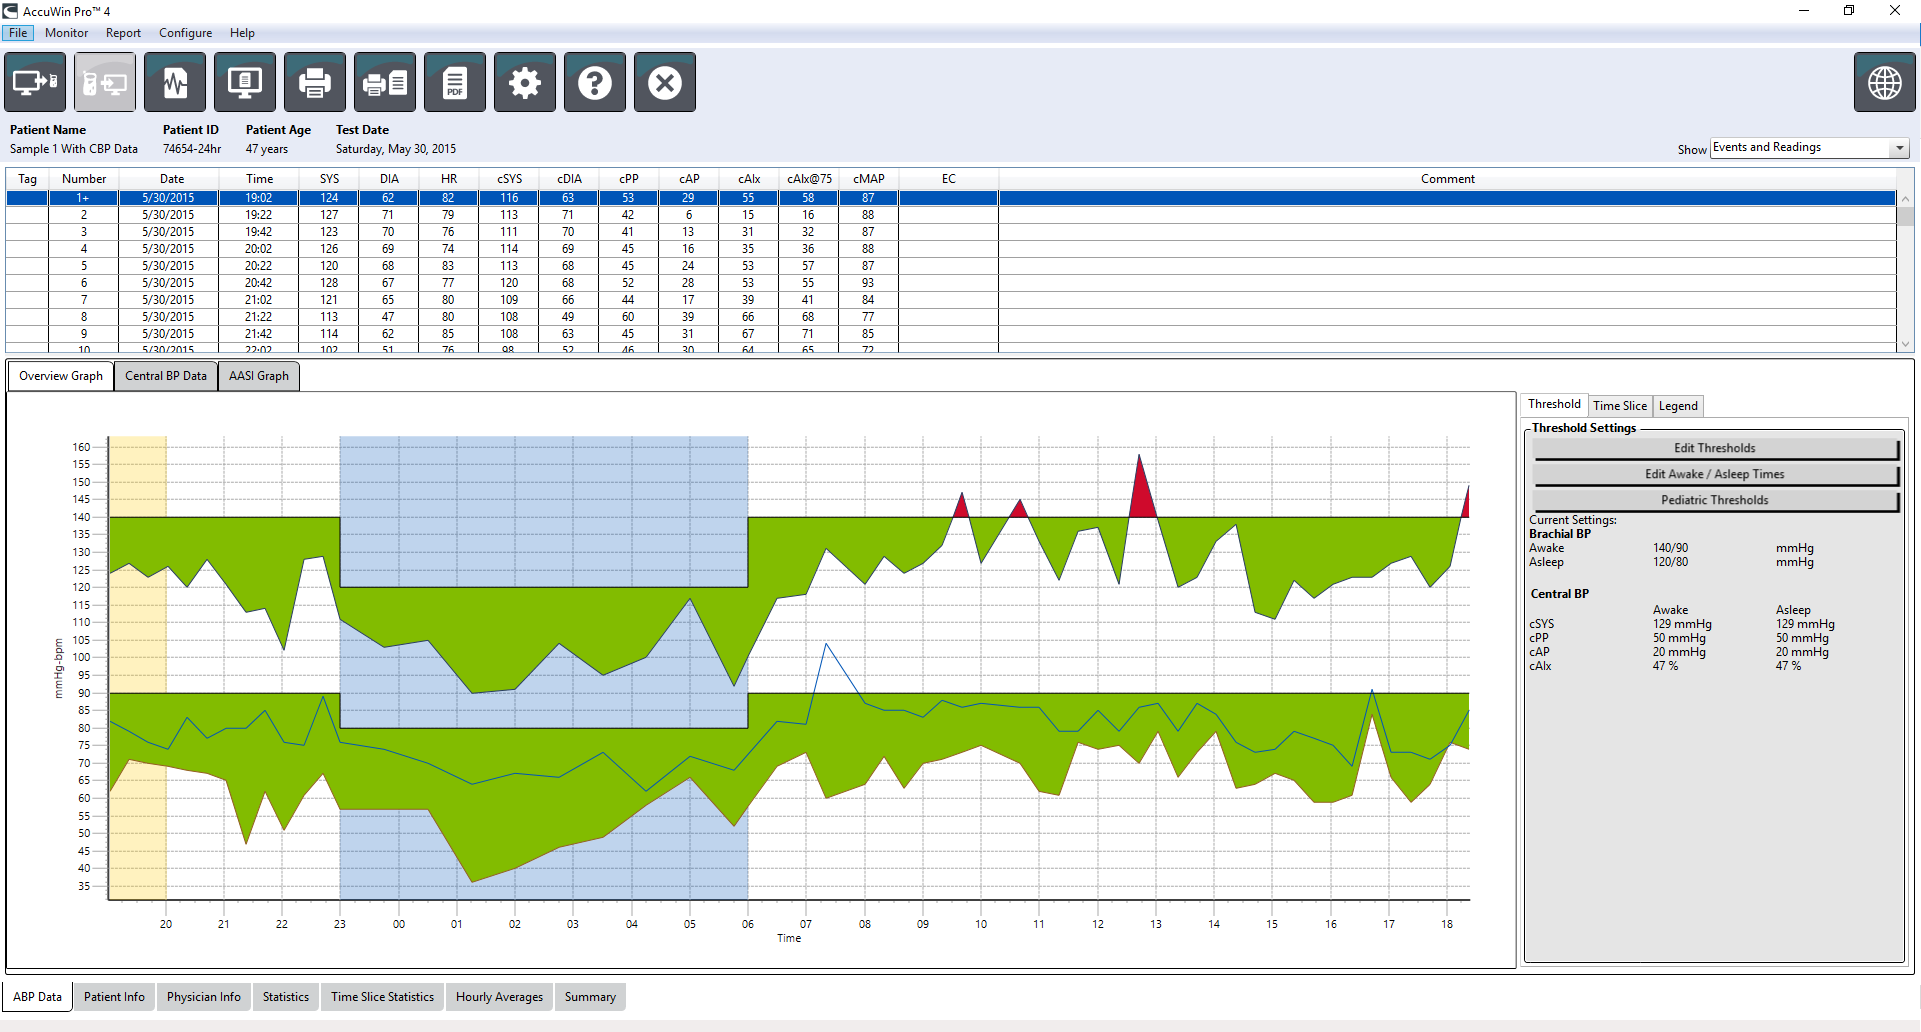The height and width of the screenshot is (1032, 1921).
Task: Open the Time Slice Statistics tab
Action: 383,997
